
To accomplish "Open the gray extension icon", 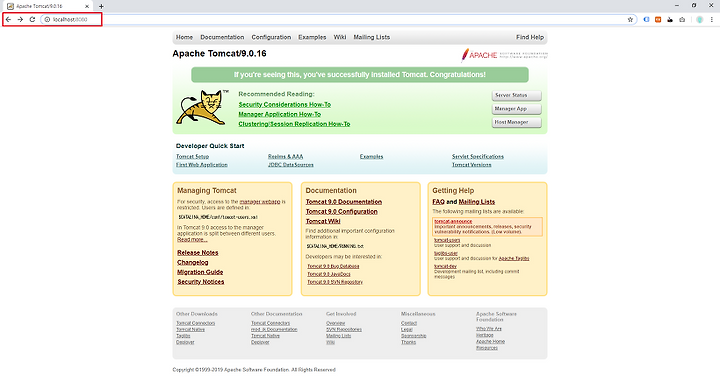I will 682,20.
